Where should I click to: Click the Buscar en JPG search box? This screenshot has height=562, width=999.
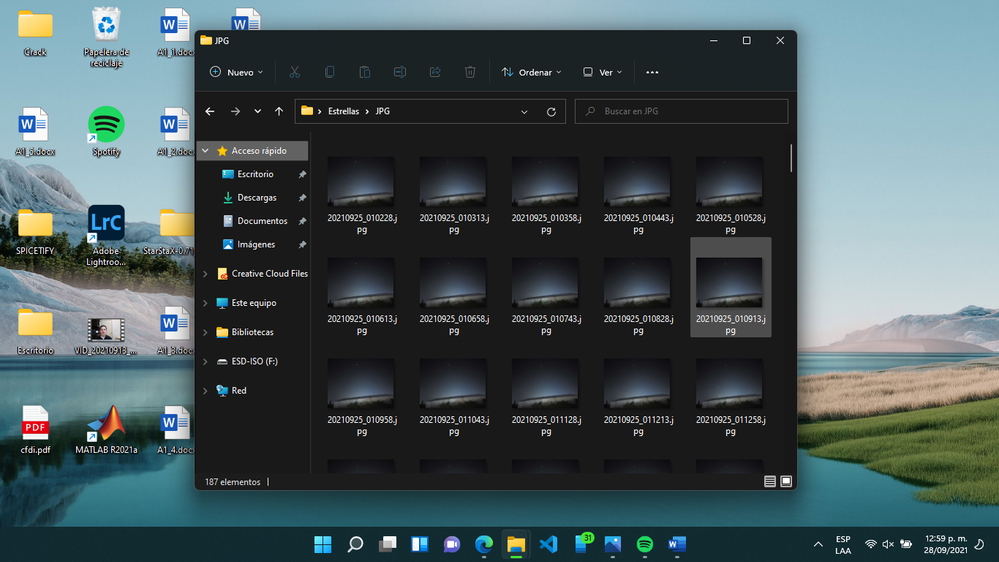[681, 111]
